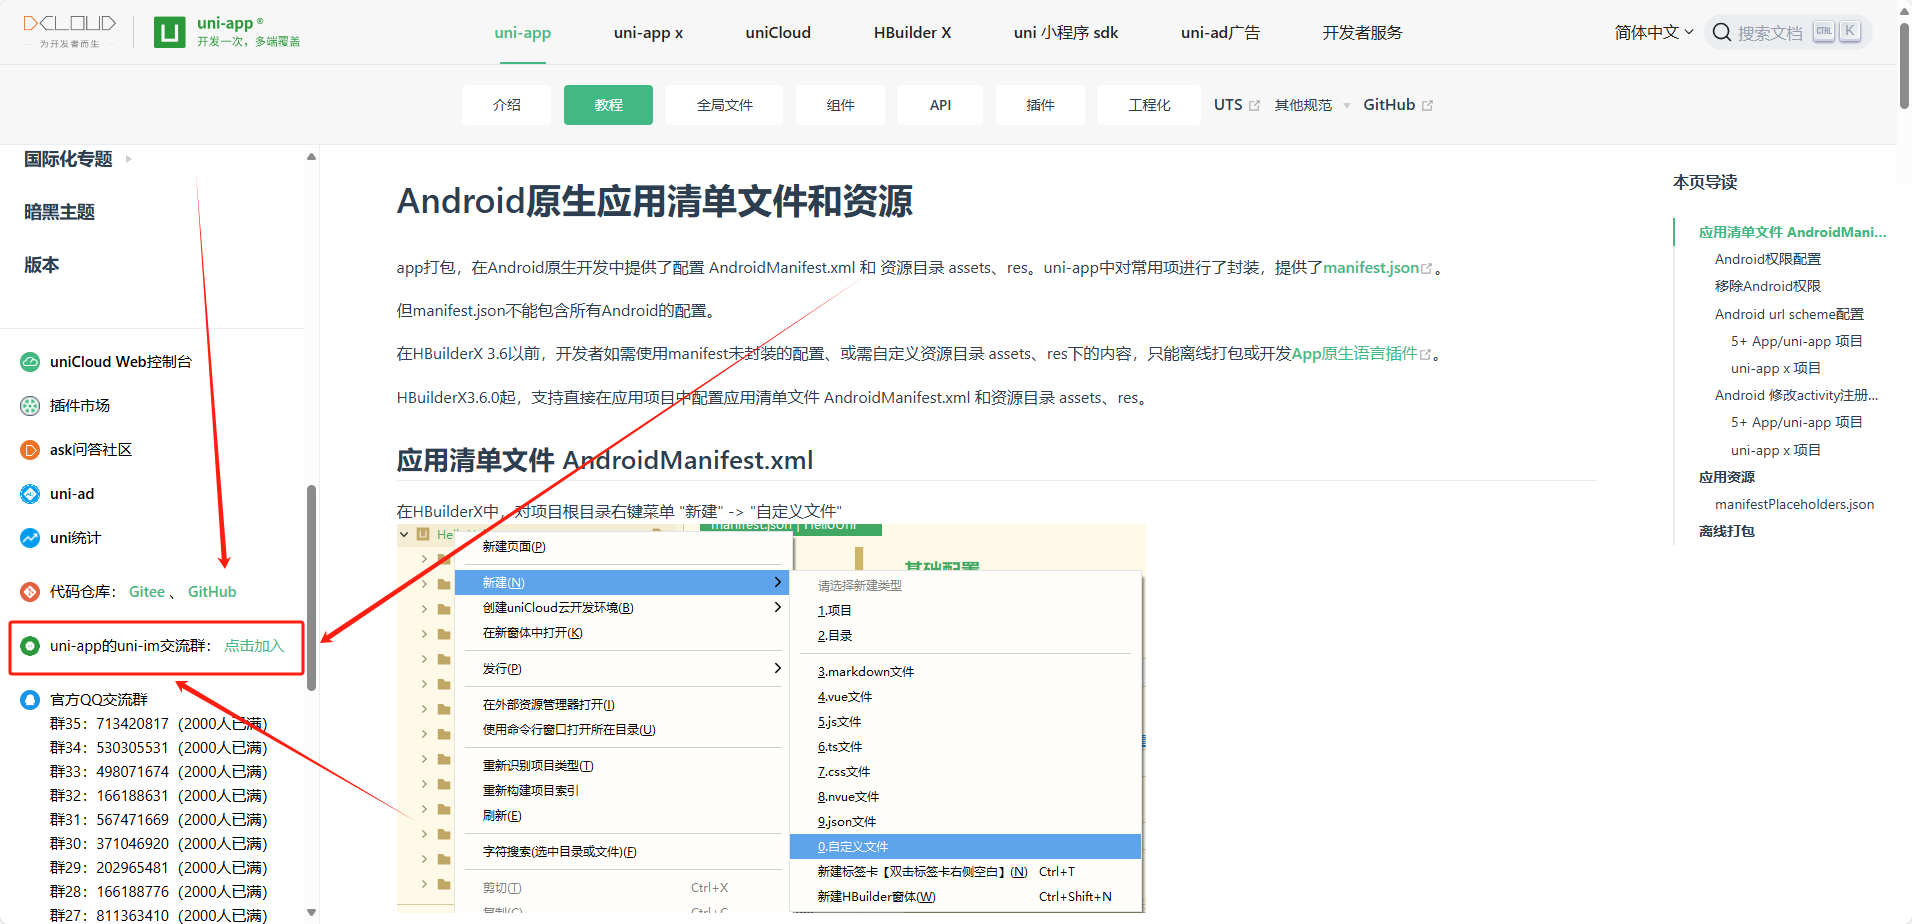
Task: Click the uni-im交流群 green icon
Action: pos(30,646)
